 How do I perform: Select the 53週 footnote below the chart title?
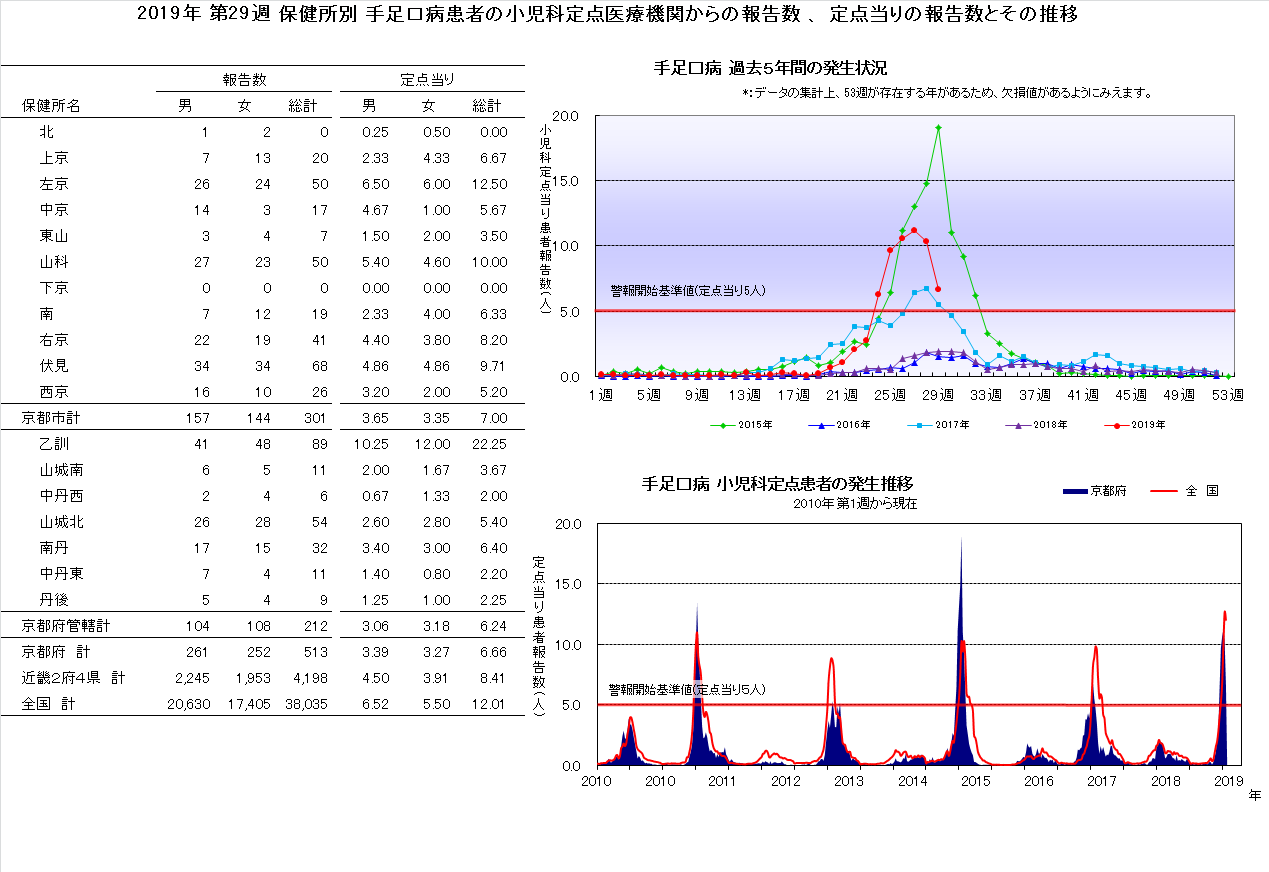coord(948,93)
